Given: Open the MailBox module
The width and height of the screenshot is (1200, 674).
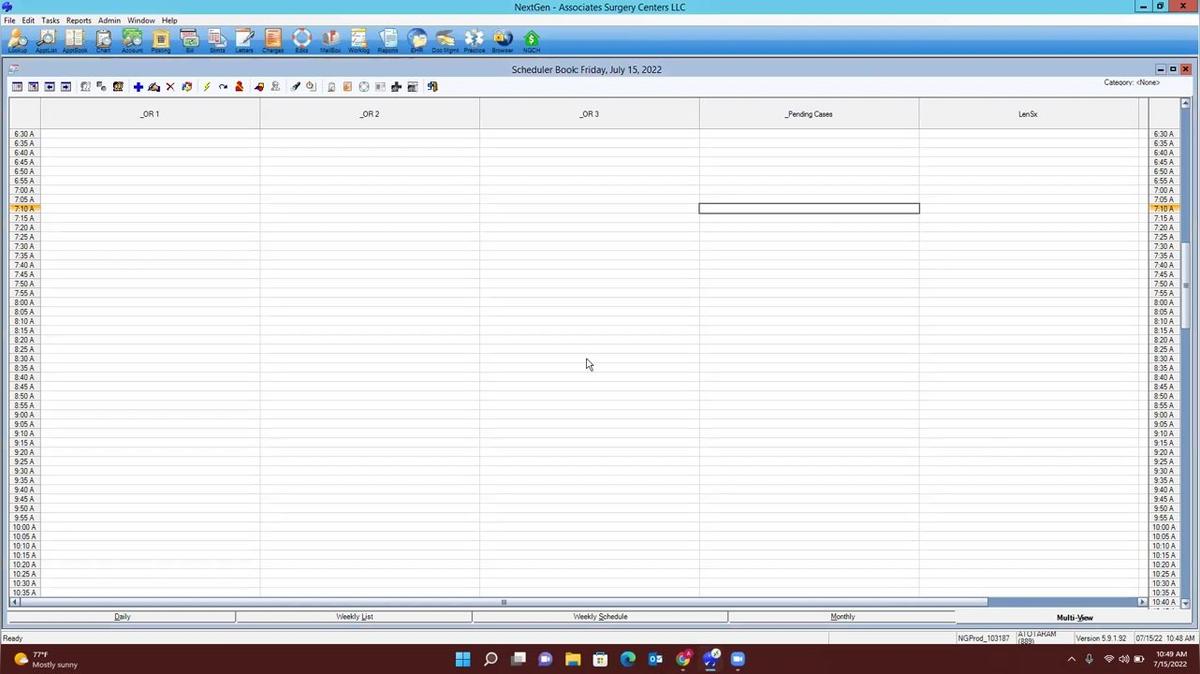Looking at the screenshot, I should pos(329,40).
